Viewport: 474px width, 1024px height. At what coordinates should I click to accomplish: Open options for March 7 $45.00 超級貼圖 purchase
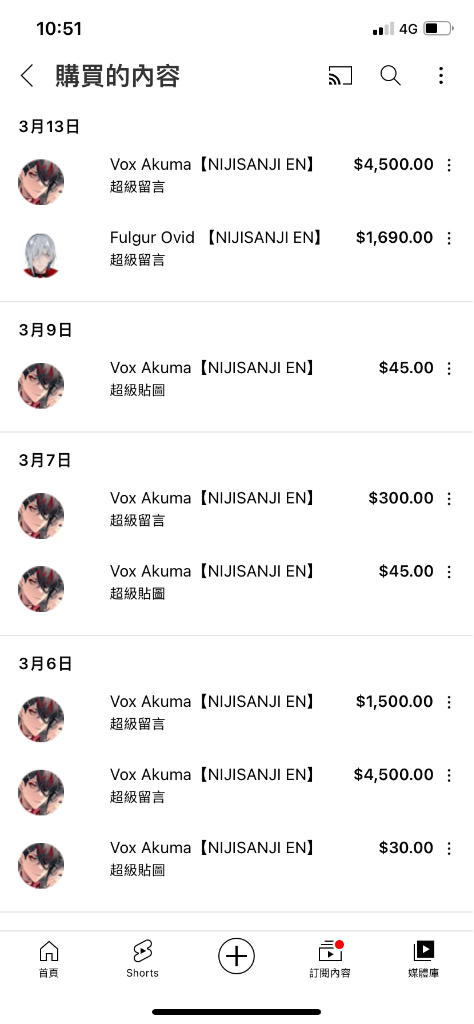pos(449,572)
